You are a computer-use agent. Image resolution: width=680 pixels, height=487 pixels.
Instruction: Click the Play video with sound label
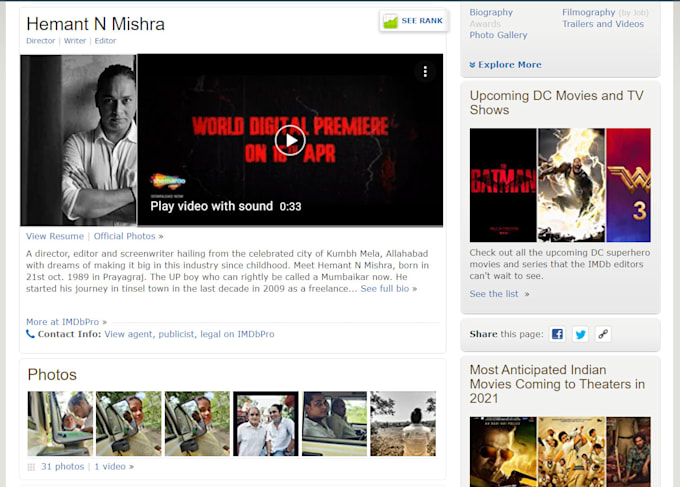point(212,206)
